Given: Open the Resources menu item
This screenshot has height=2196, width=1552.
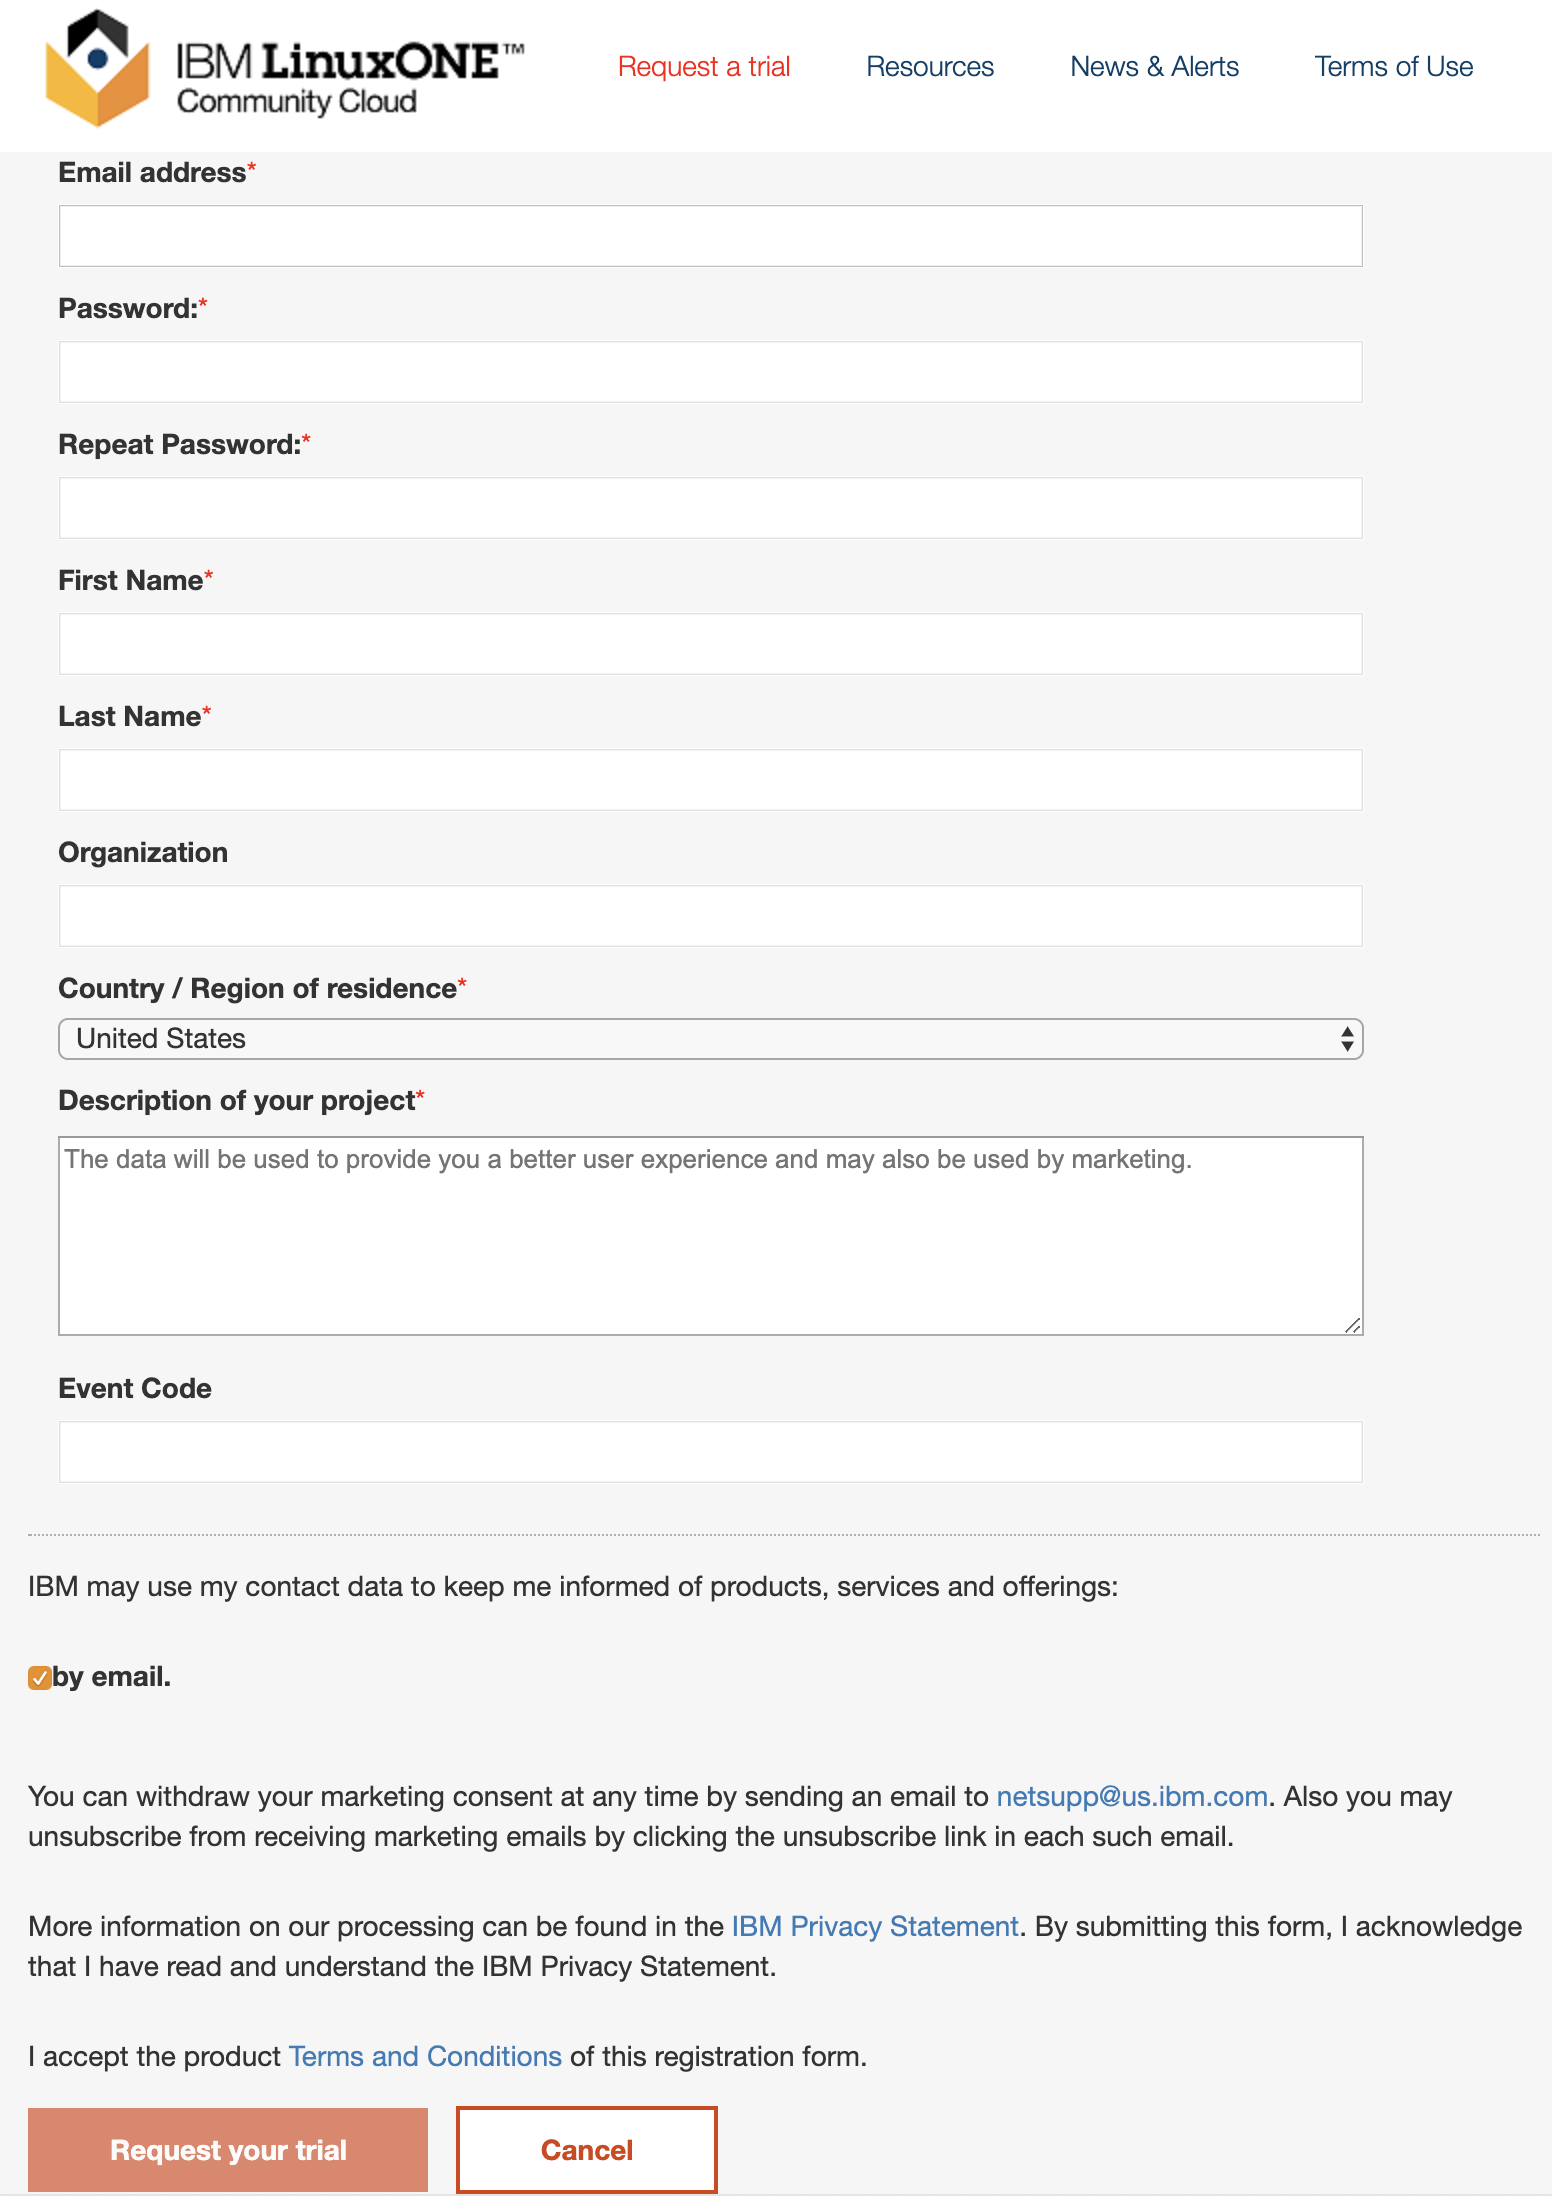Looking at the screenshot, I should 929,67.
